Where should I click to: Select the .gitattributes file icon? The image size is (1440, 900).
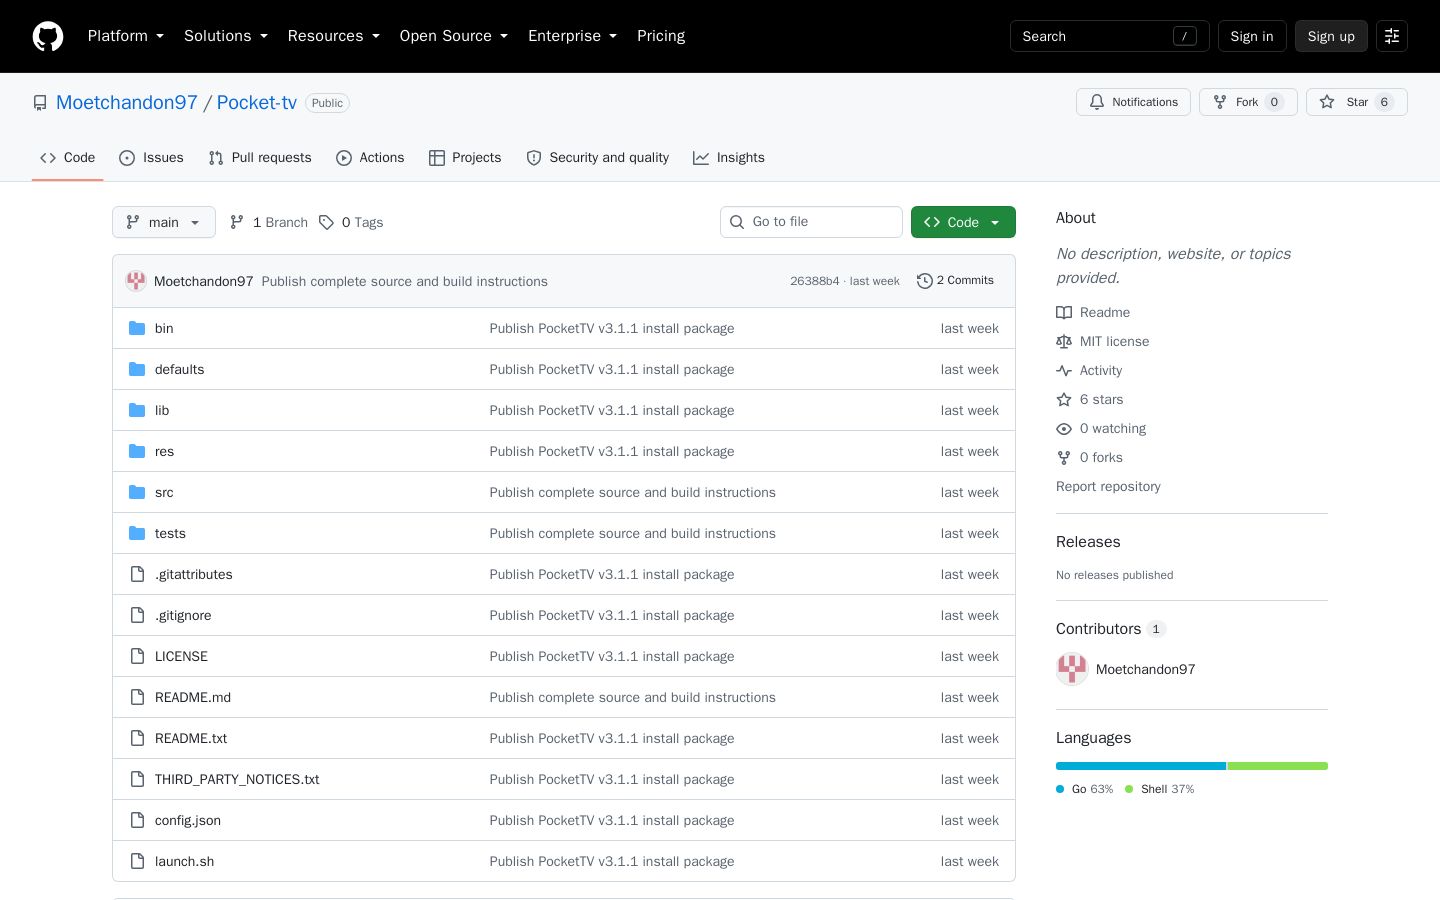click(137, 574)
